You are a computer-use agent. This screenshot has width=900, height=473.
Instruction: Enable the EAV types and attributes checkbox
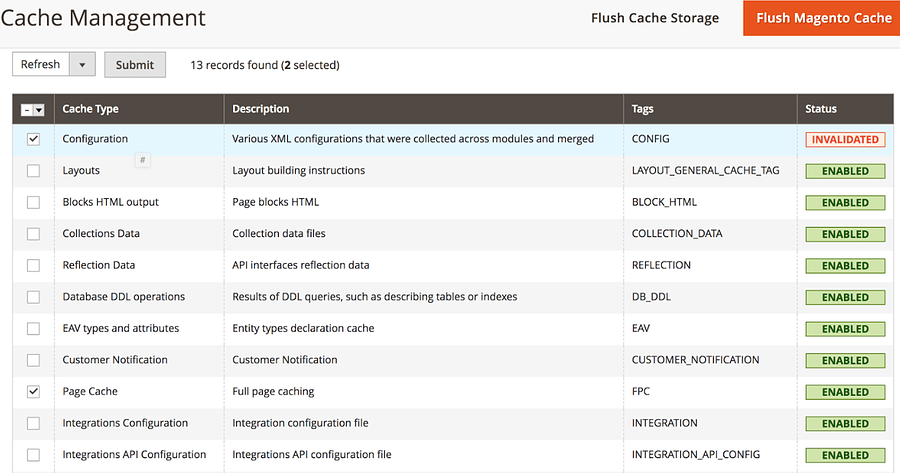tap(33, 329)
